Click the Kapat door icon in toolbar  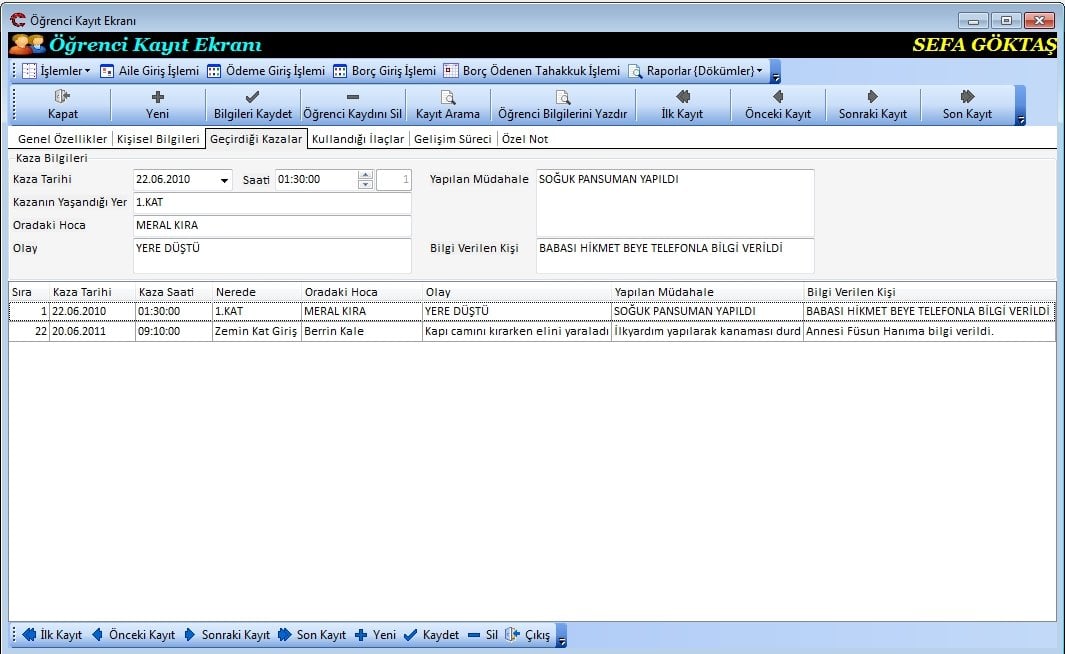[62, 97]
